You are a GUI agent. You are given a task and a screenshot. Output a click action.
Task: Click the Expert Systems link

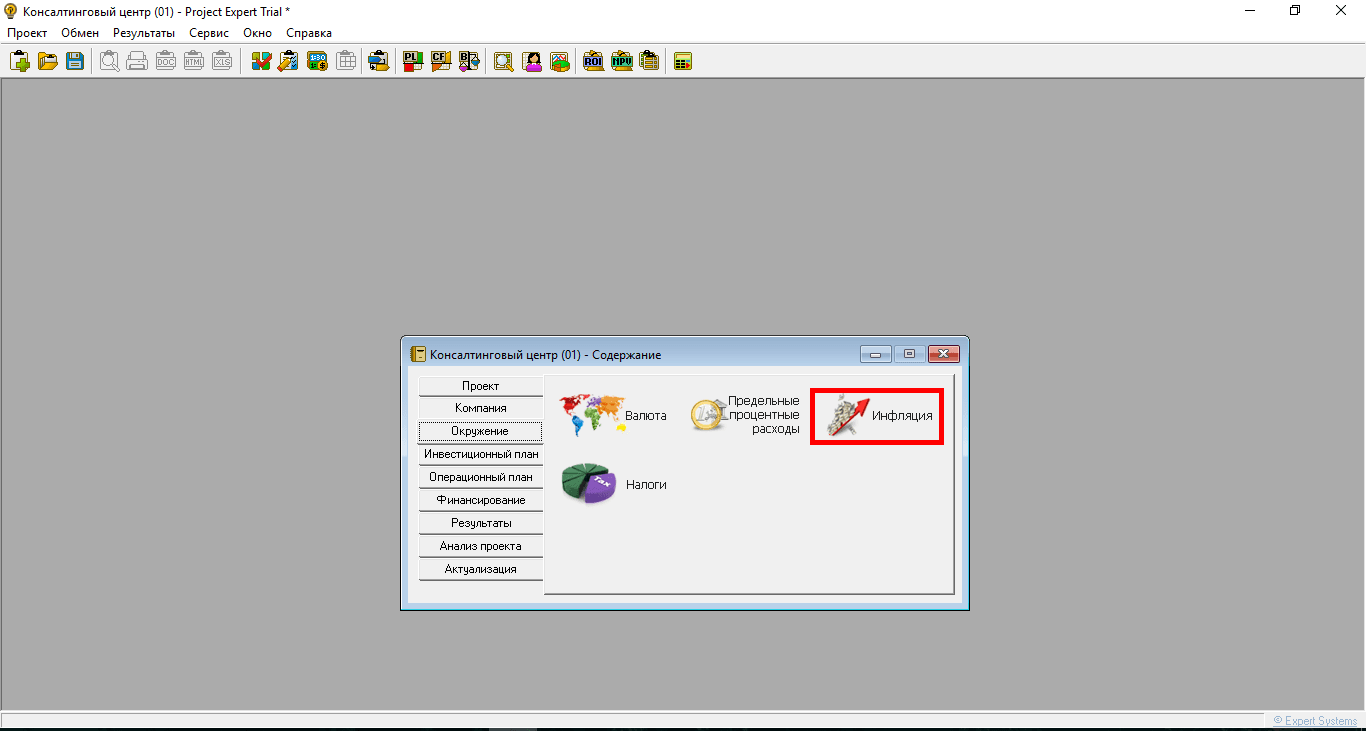[x=1315, y=721]
